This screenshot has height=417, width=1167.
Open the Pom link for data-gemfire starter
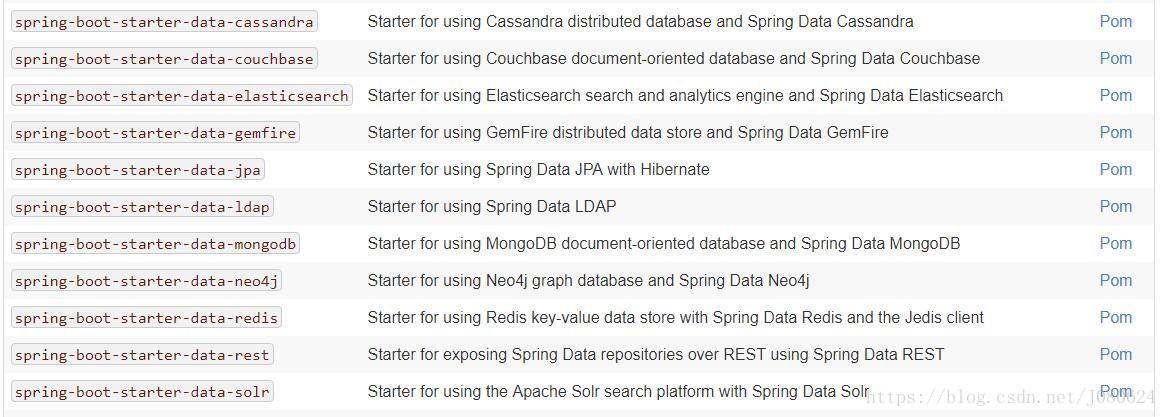click(1116, 133)
